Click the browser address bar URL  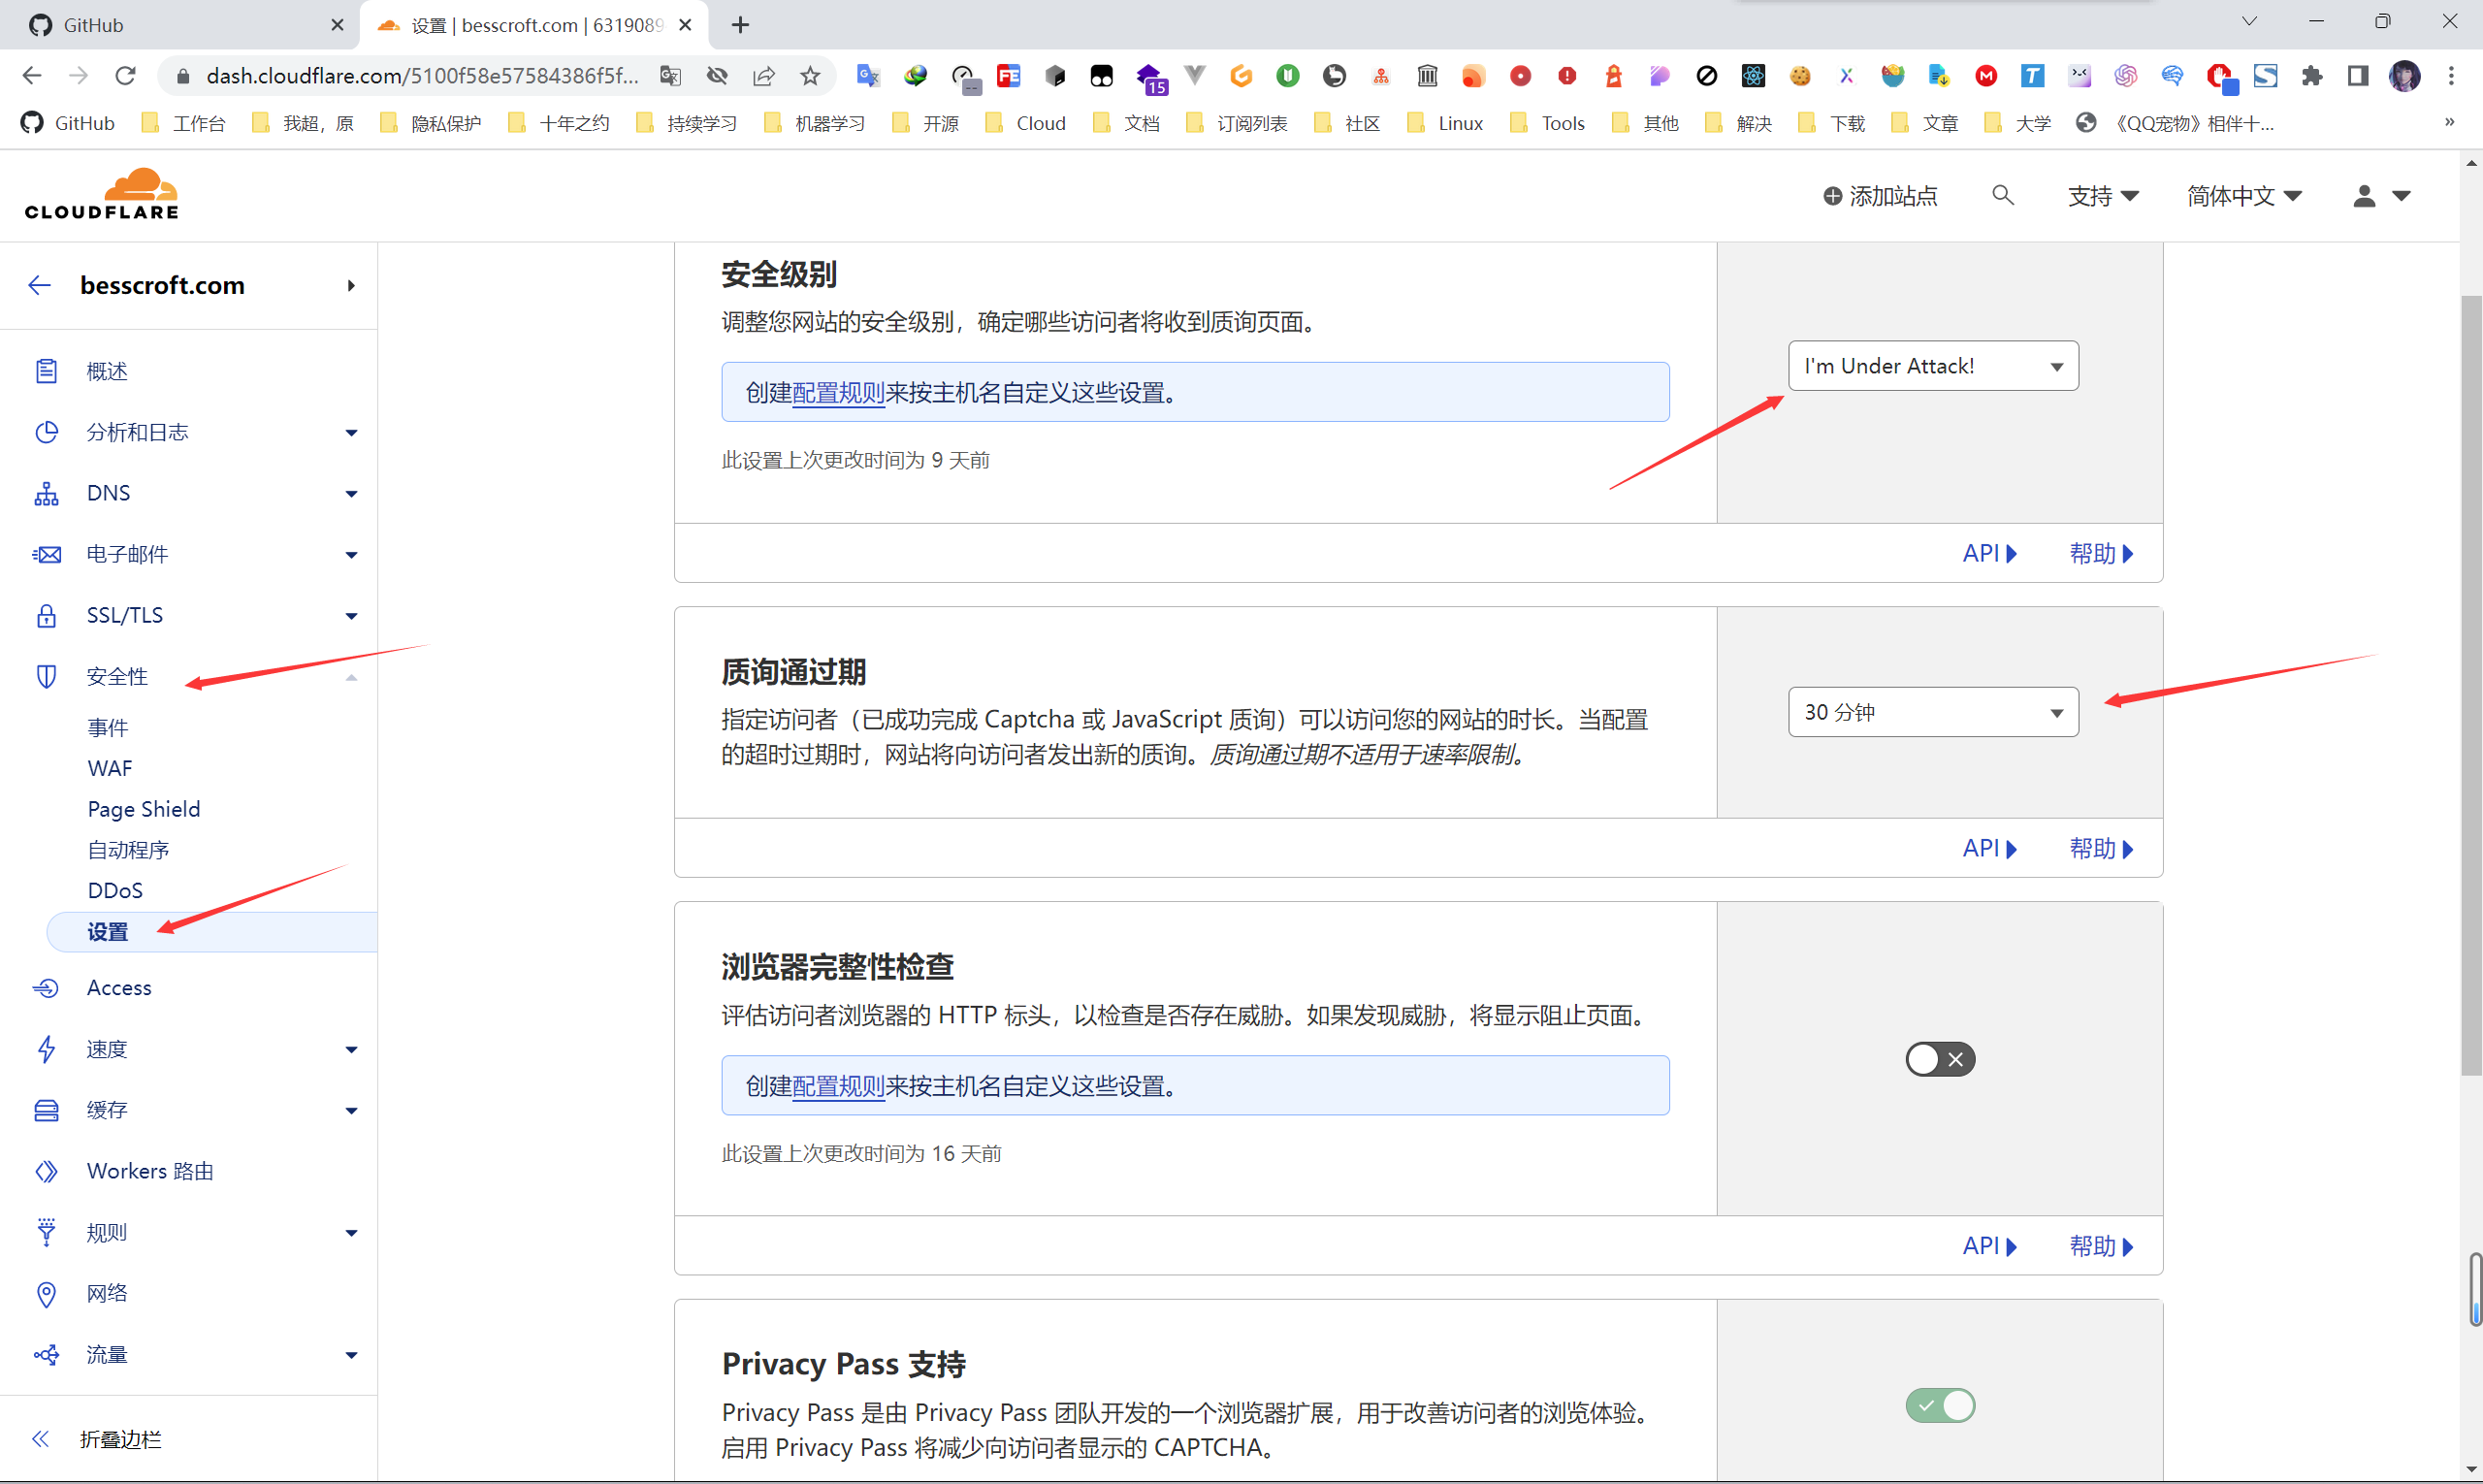pos(422,76)
